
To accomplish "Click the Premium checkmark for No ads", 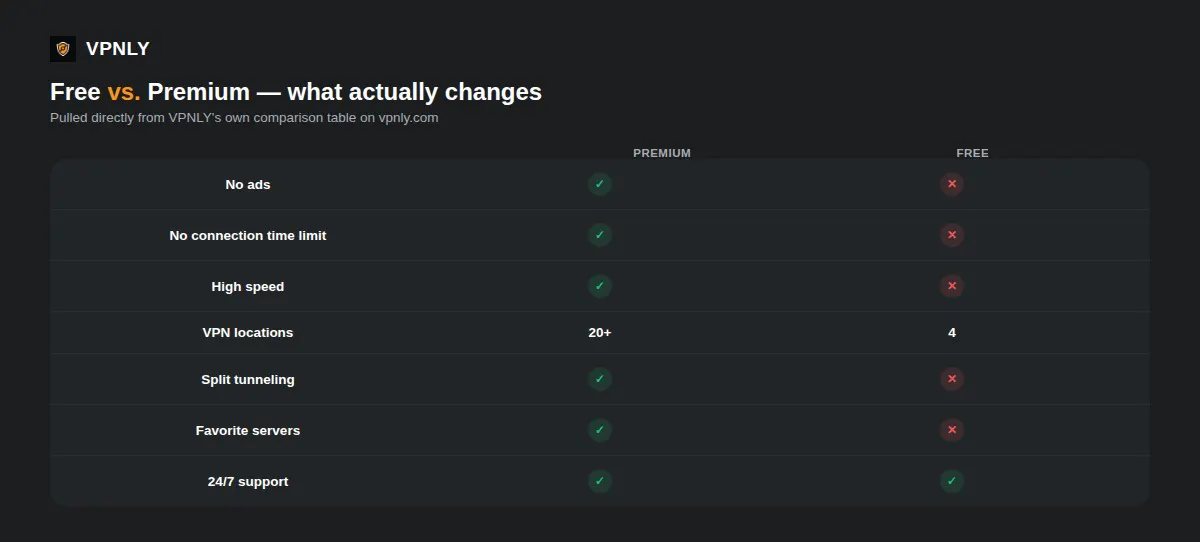I will point(600,184).
